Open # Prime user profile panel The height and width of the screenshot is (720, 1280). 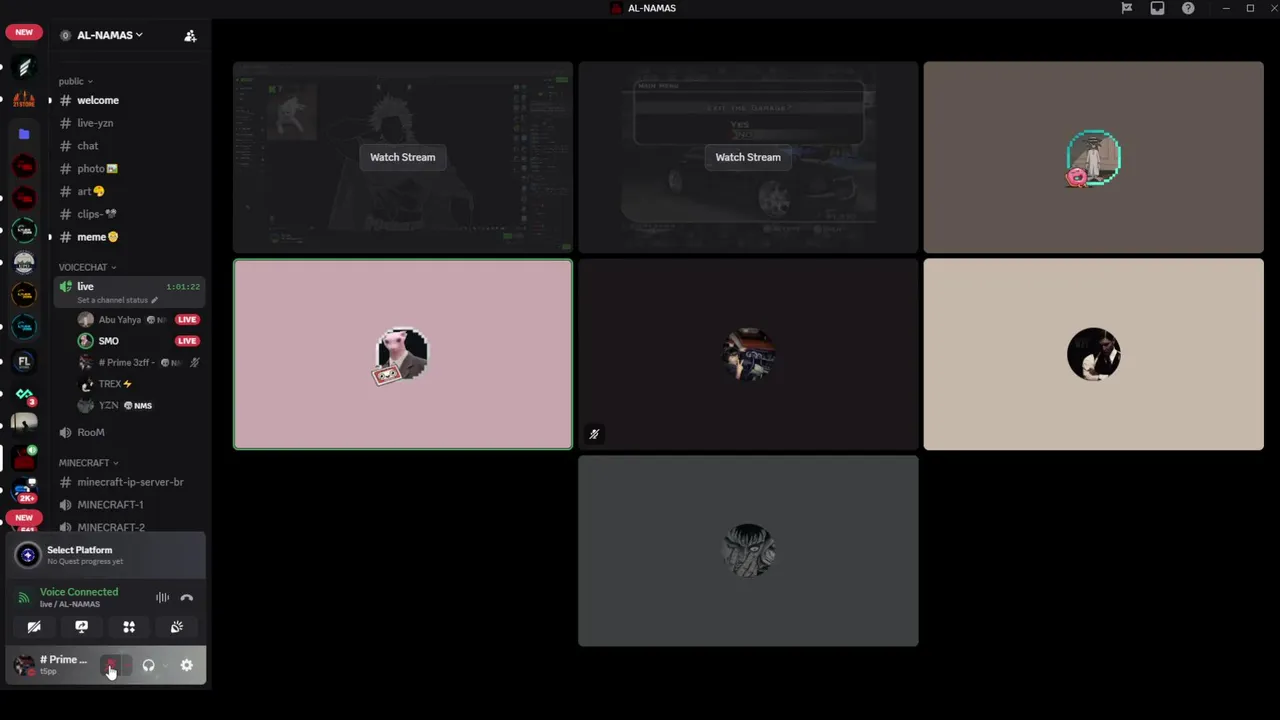(x=52, y=665)
